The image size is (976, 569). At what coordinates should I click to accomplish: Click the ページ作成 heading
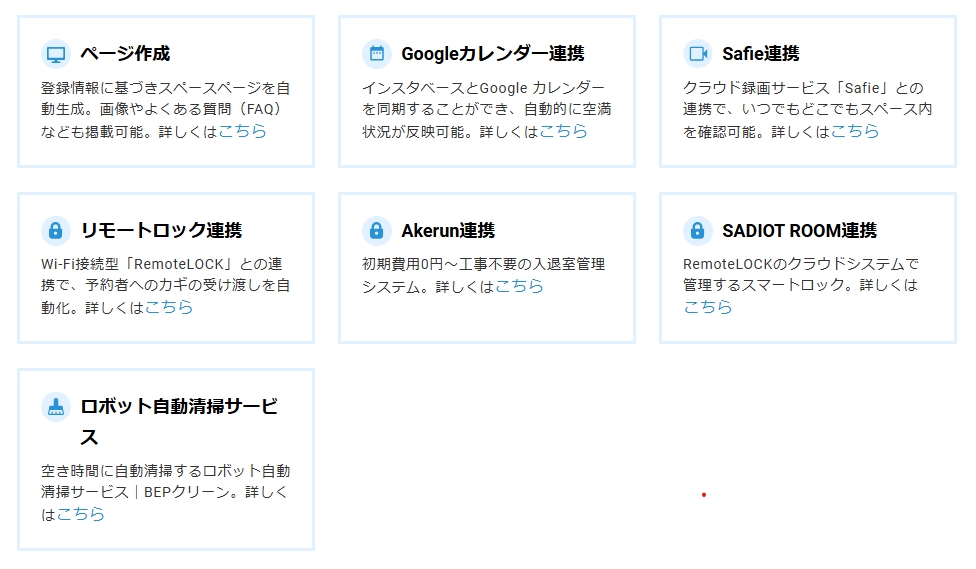click(x=125, y=54)
